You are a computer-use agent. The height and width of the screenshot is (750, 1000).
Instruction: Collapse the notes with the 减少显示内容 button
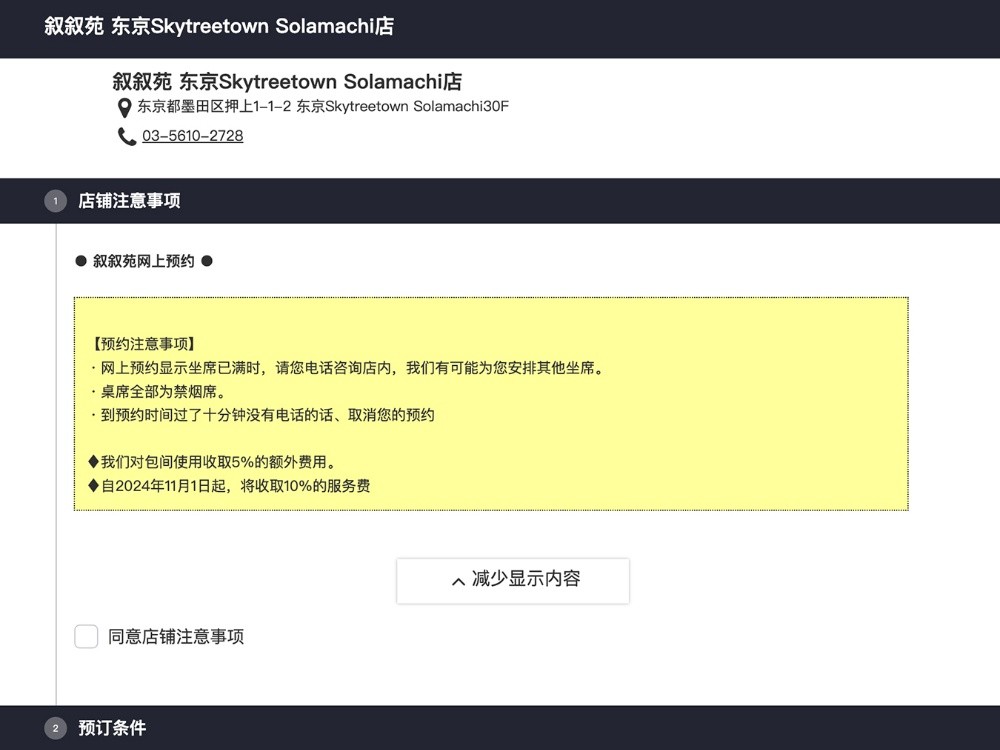513,581
